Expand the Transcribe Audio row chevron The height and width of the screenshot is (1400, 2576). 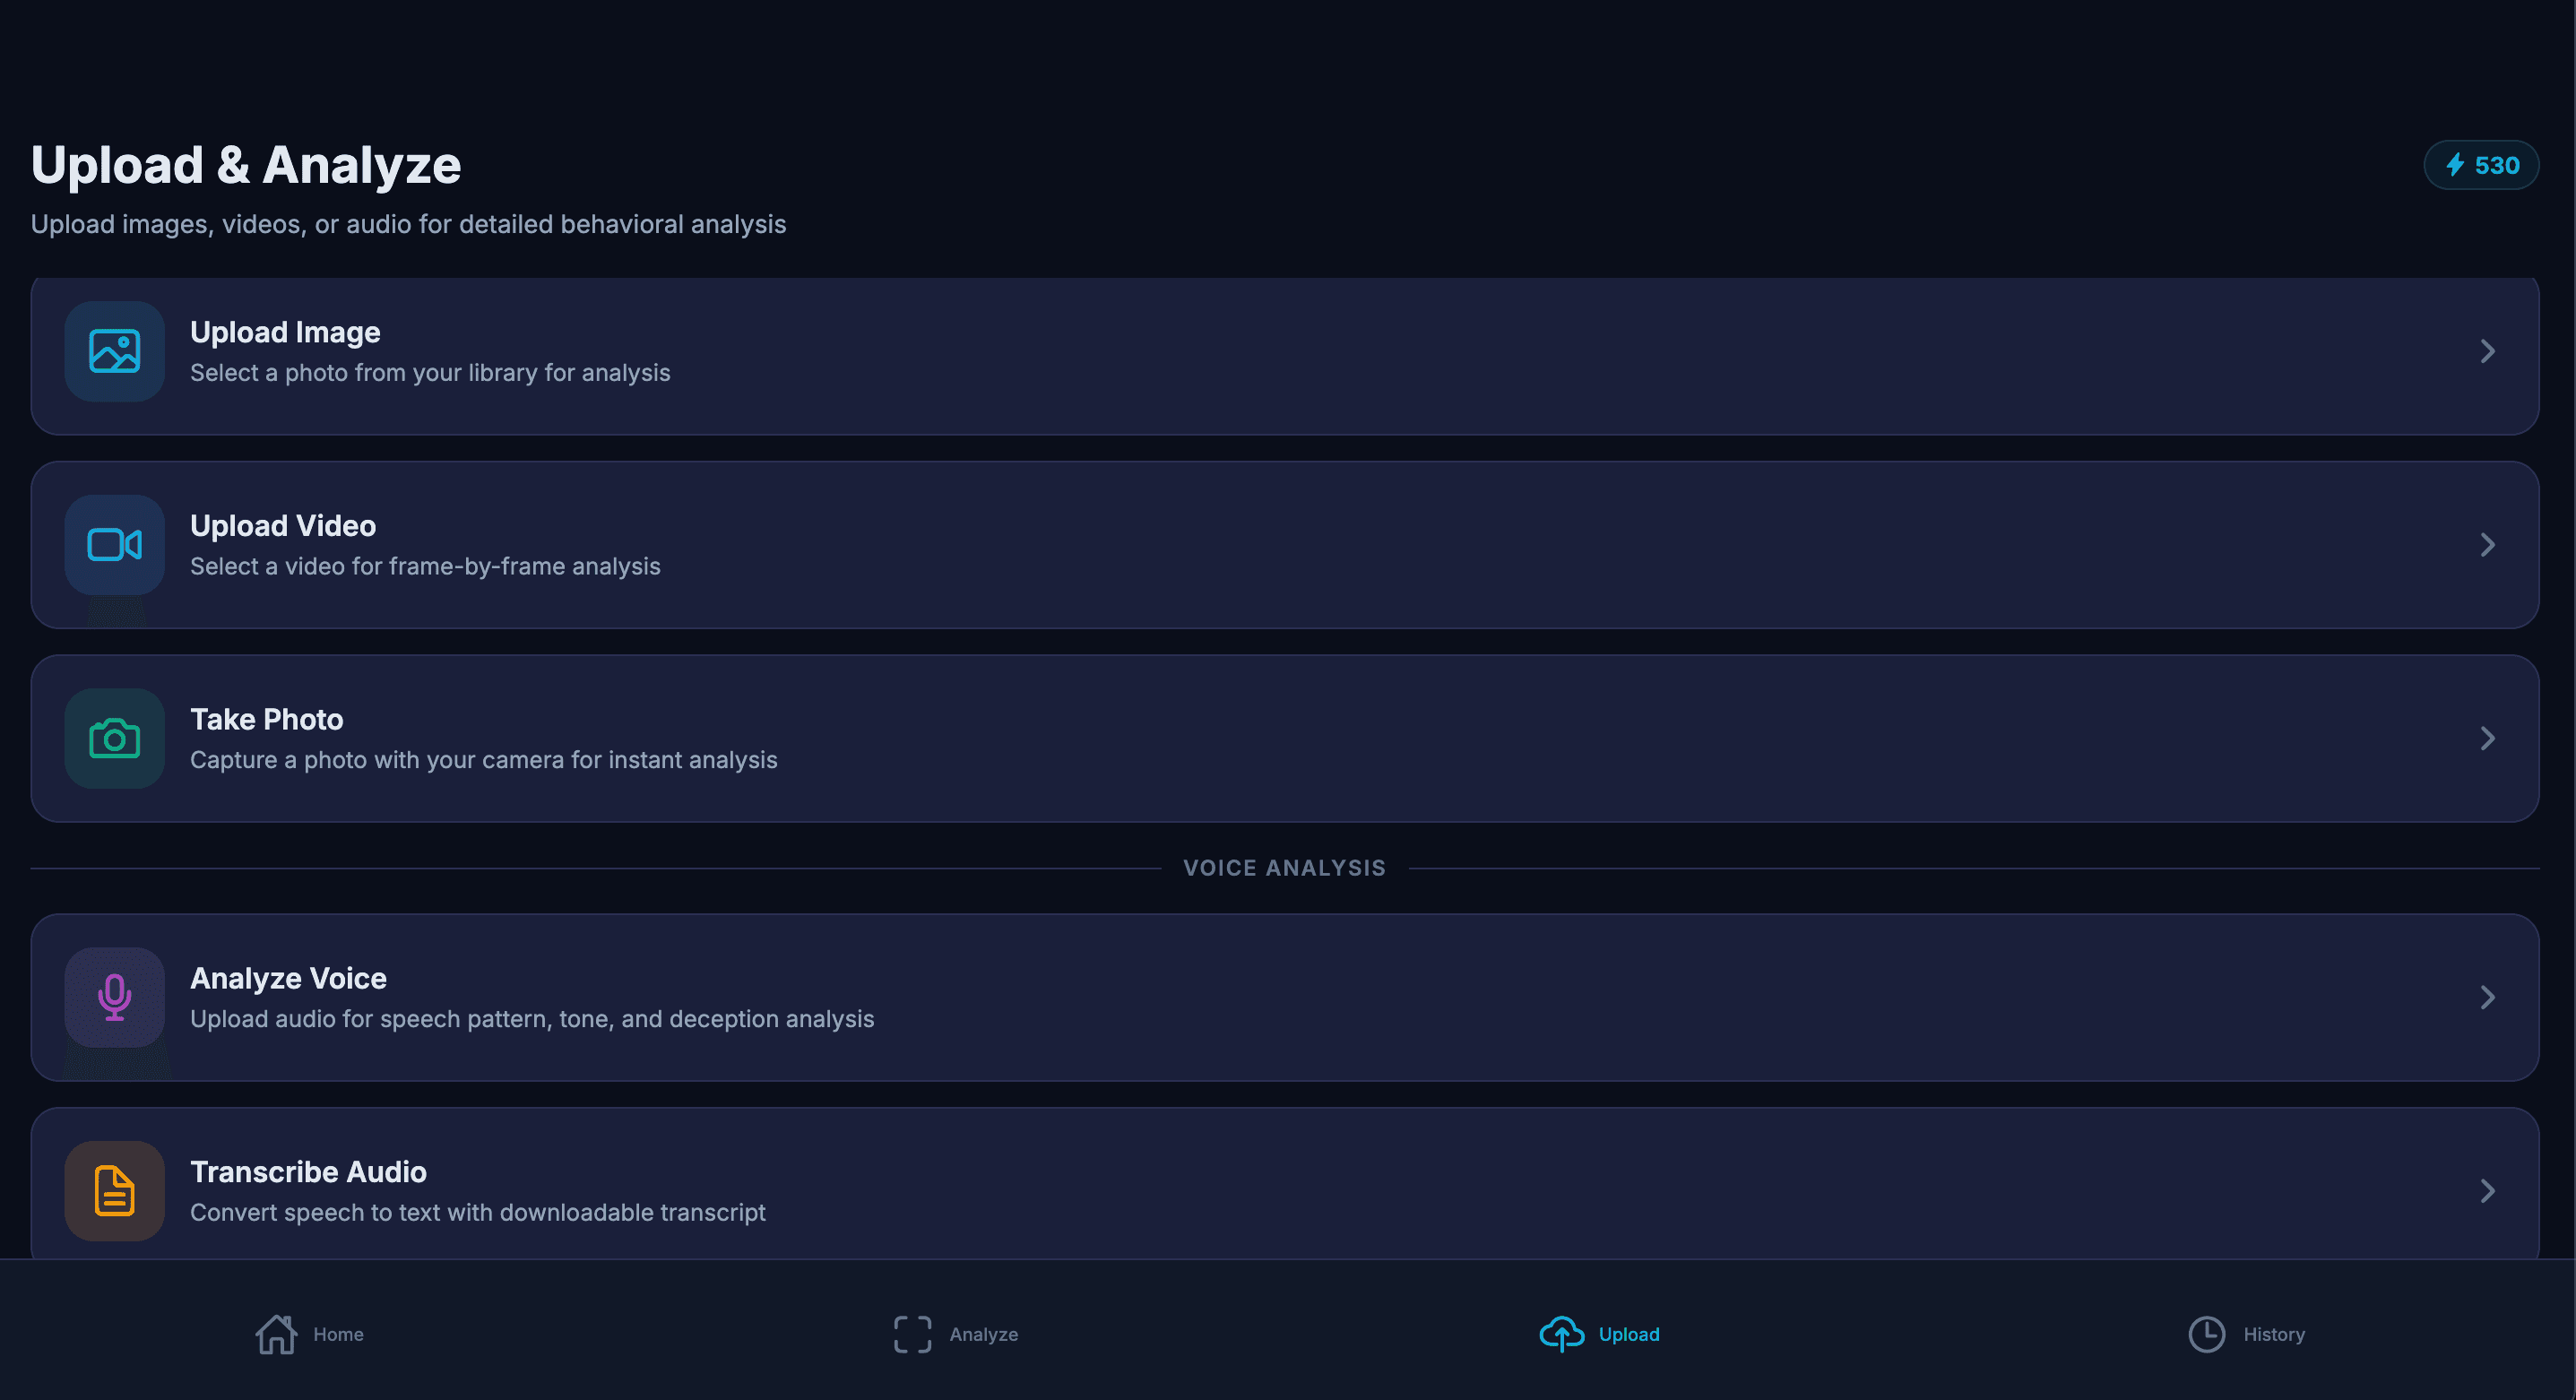(x=2488, y=1190)
